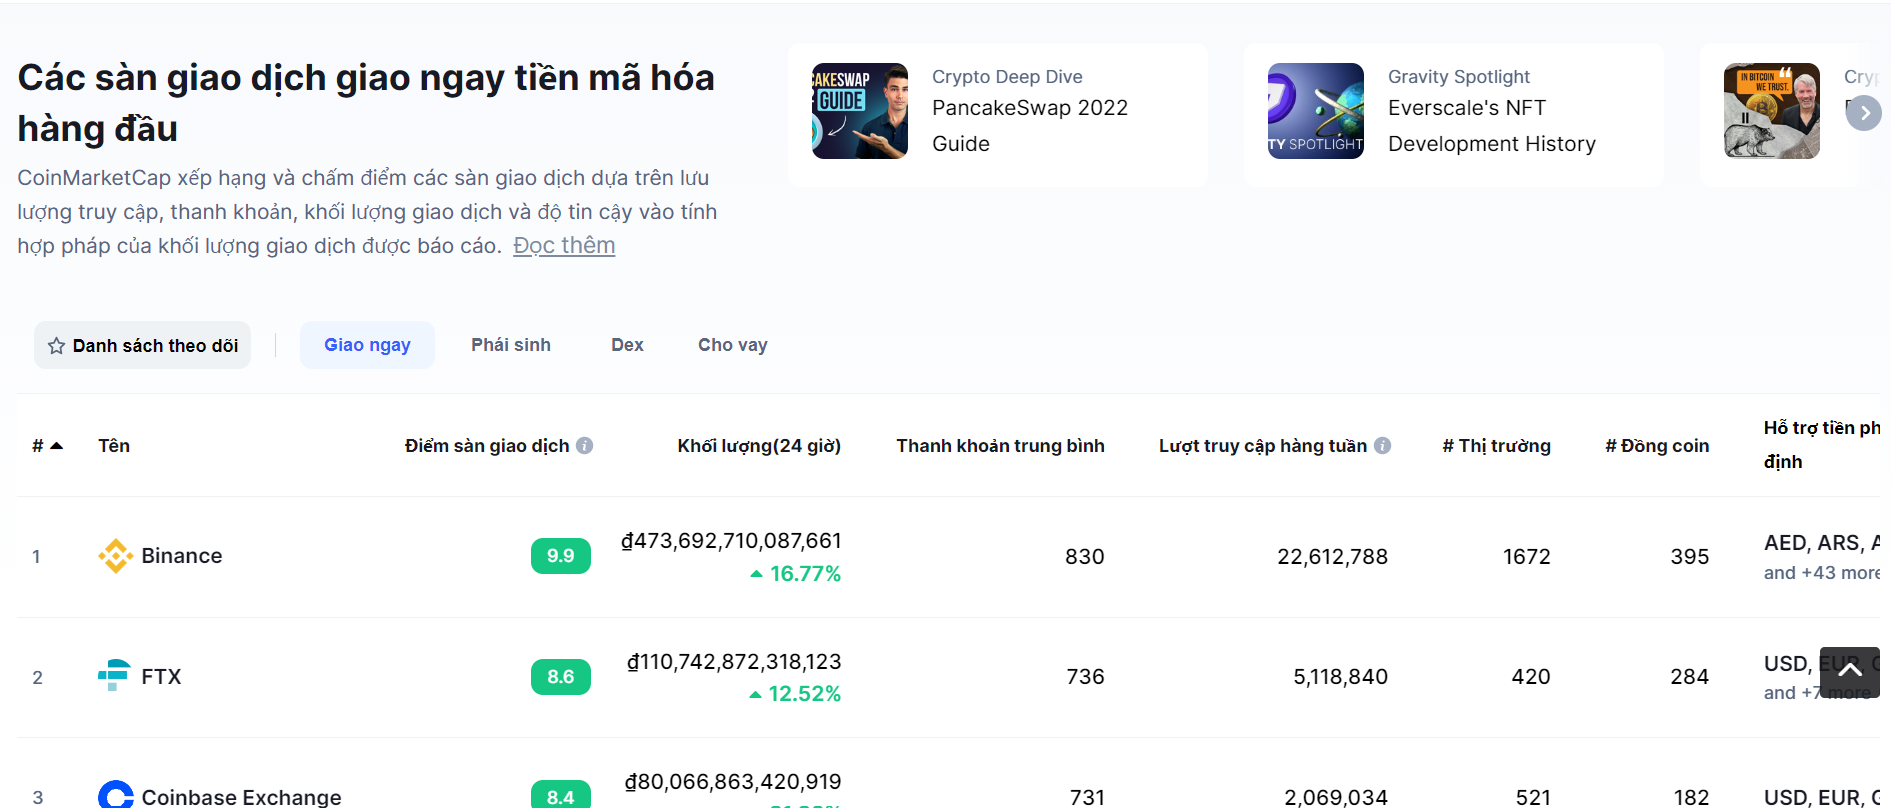Sort by Điểm sàn giao dịch header
1891x808 pixels.
pyautogui.click(x=487, y=446)
